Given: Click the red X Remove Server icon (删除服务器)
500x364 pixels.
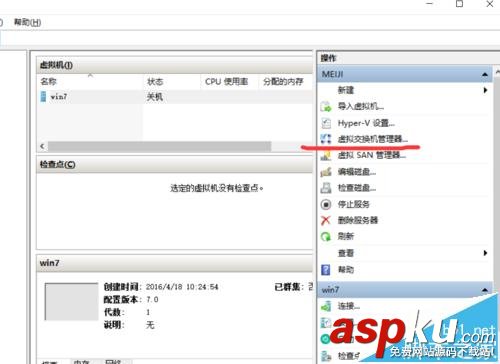Looking at the screenshot, I should (x=326, y=220).
